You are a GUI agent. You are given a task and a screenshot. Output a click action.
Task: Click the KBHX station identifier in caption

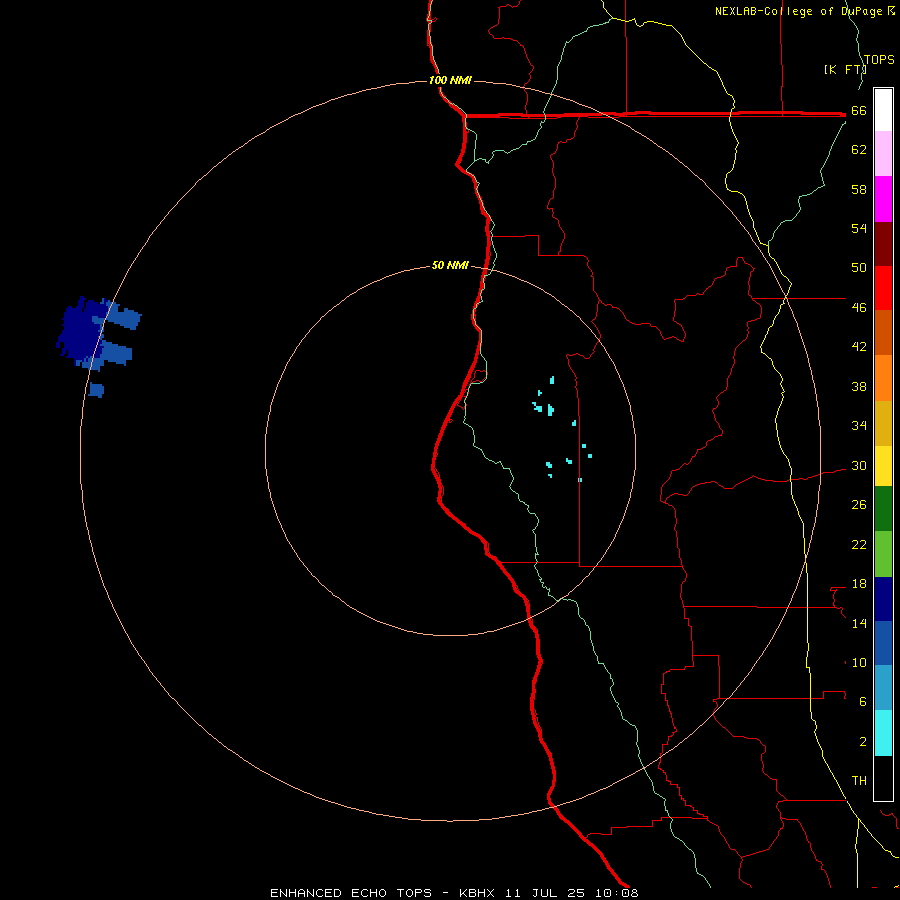[x=479, y=893]
